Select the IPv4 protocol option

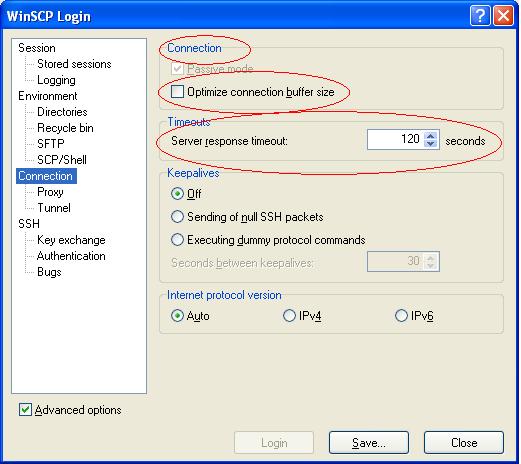point(289,316)
